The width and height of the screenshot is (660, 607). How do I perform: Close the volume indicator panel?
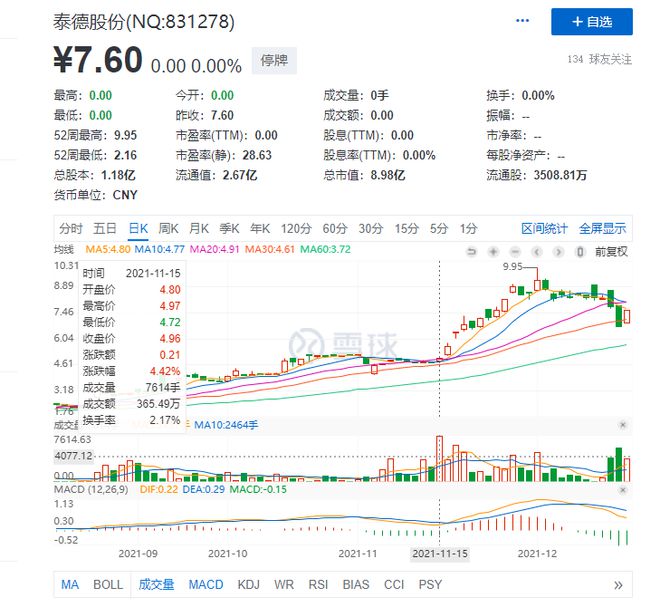click(x=623, y=425)
